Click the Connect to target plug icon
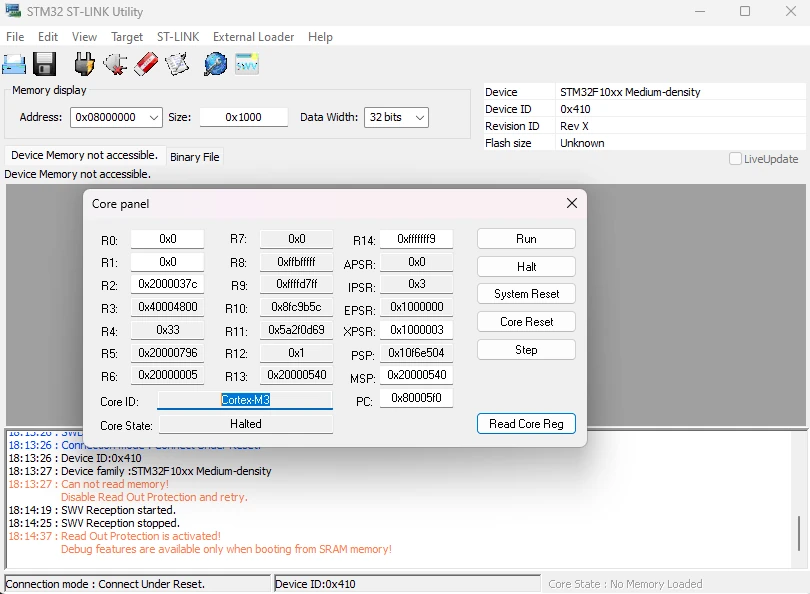This screenshot has height=594, width=810. pos(84,65)
